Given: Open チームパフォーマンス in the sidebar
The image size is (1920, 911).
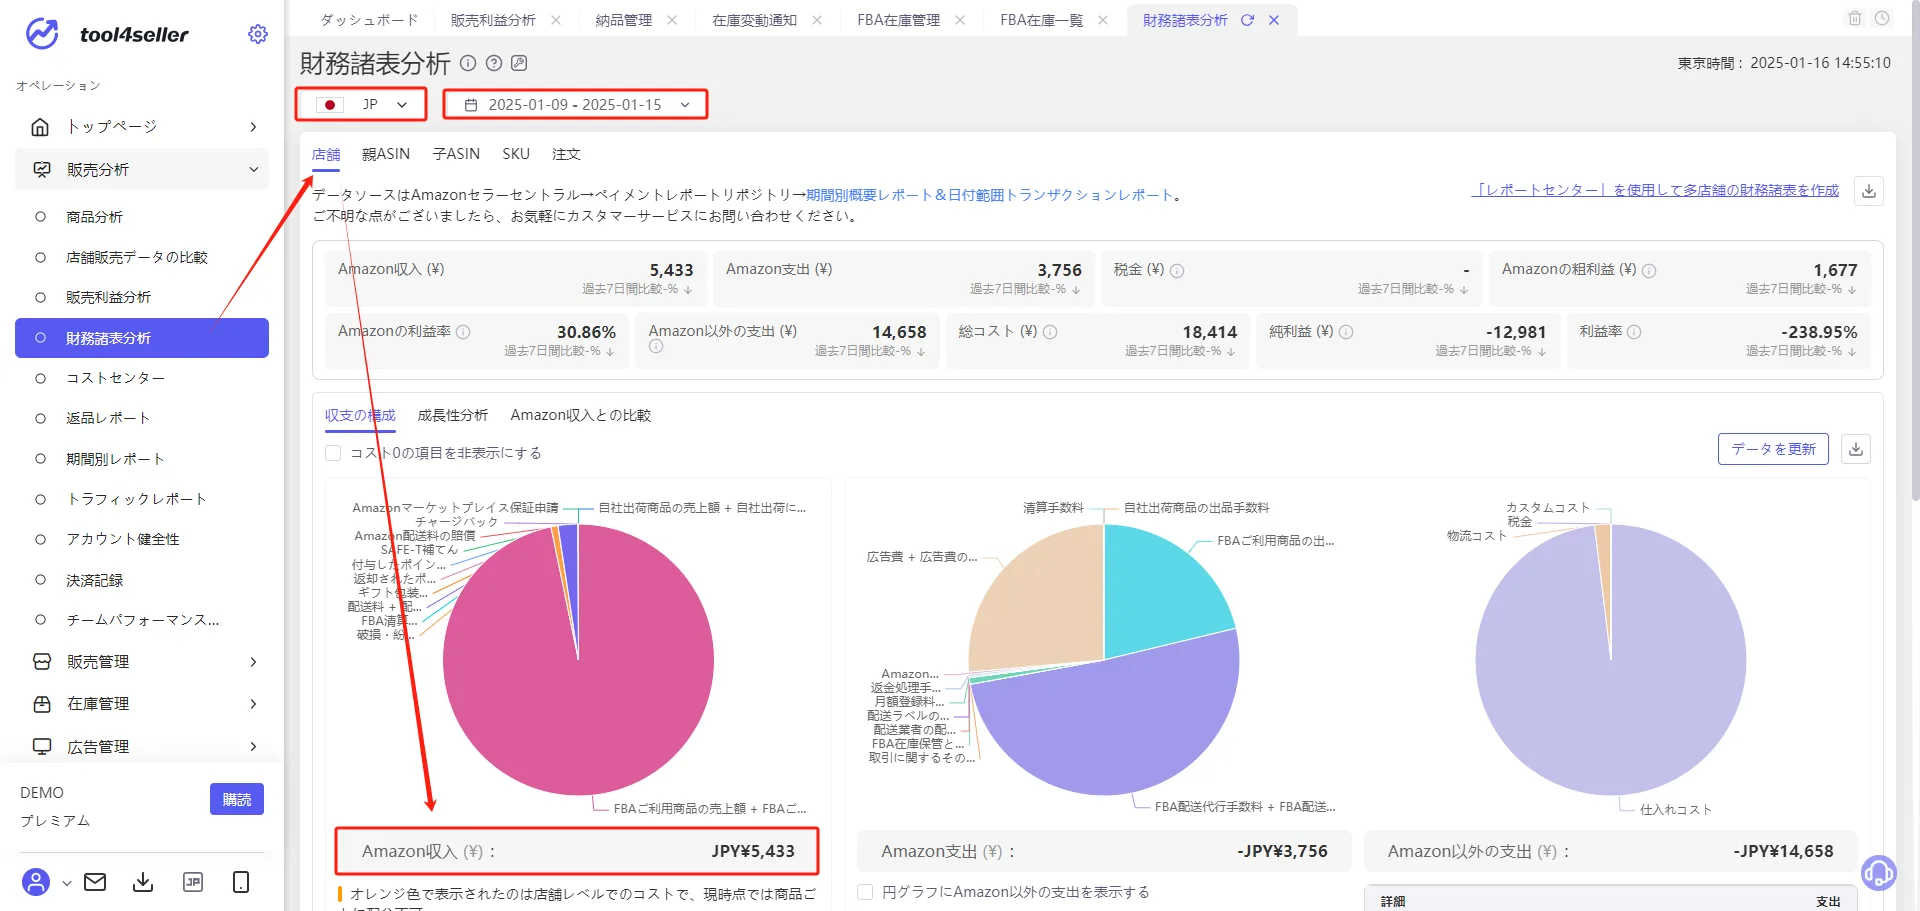Looking at the screenshot, I should 142,620.
